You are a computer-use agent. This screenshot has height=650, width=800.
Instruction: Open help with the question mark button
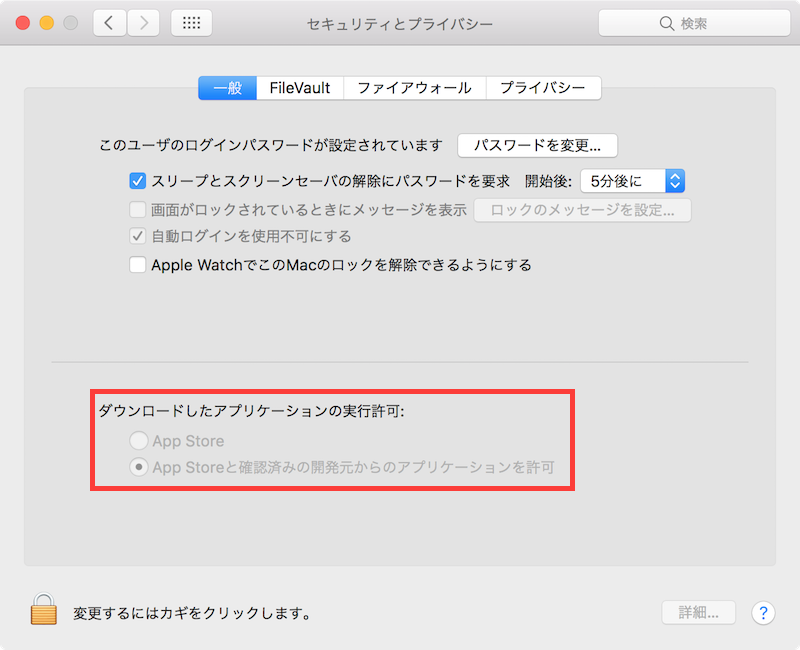(x=762, y=612)
